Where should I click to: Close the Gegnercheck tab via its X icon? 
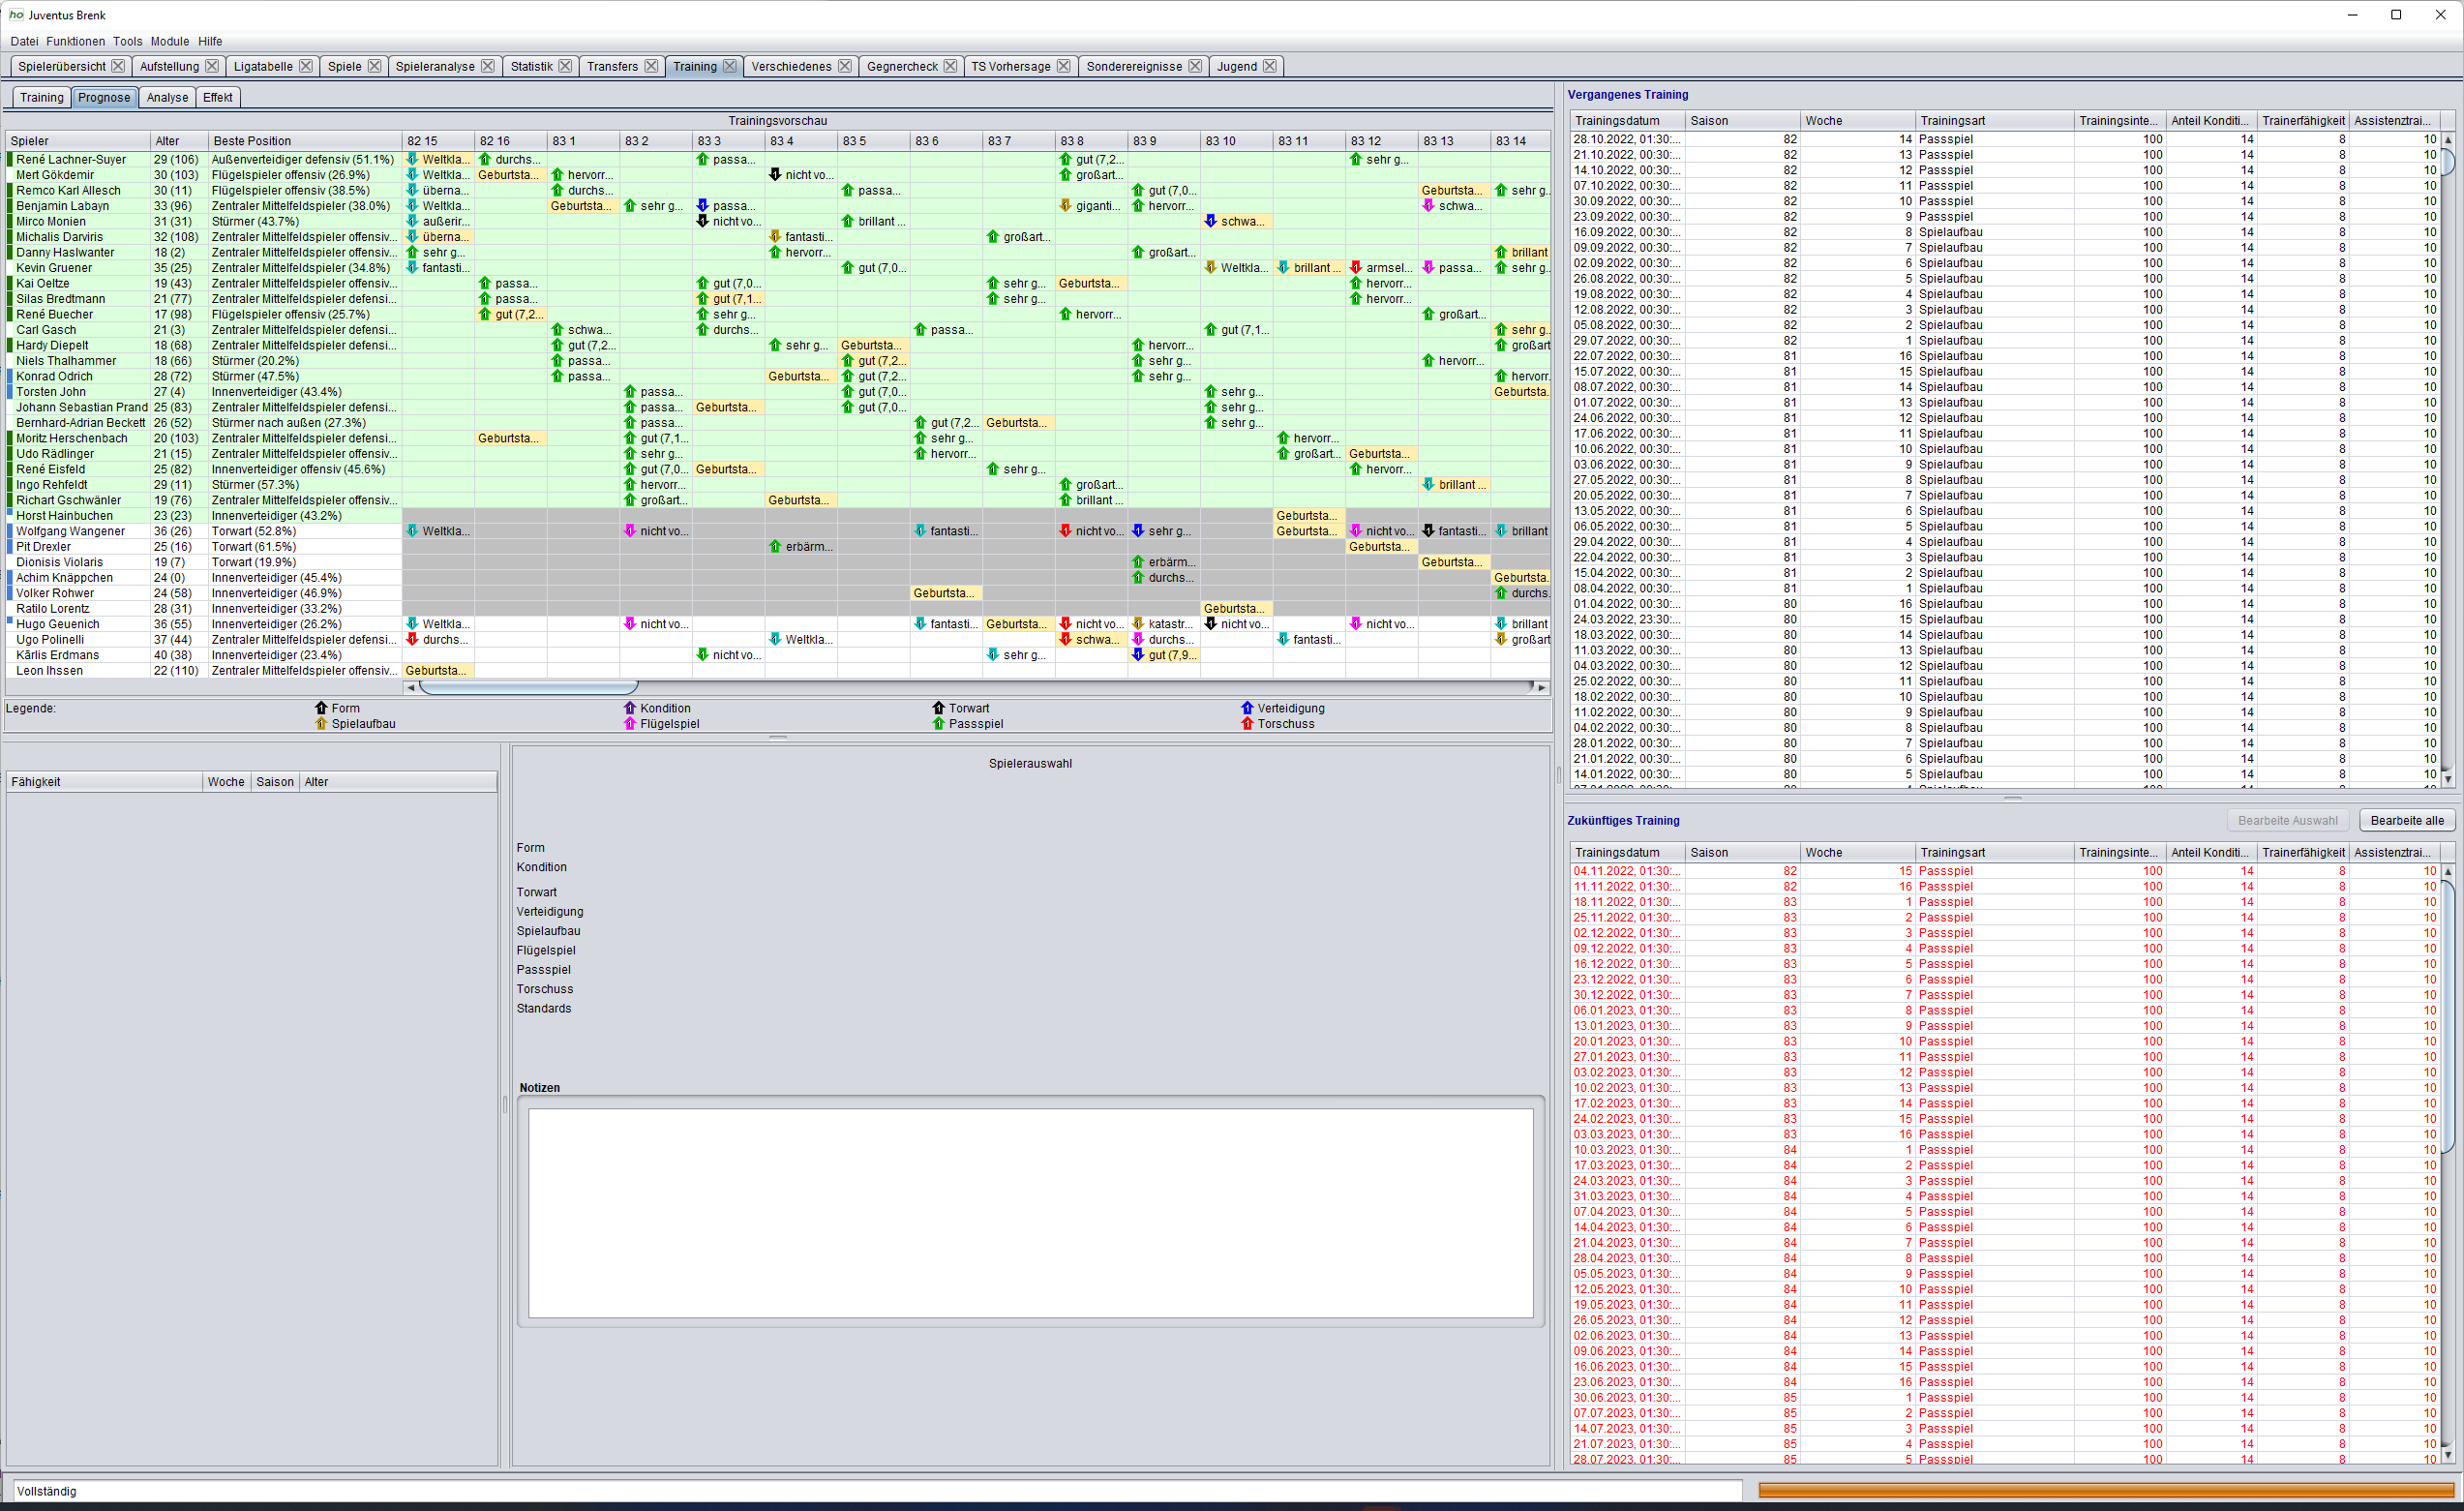click(x=950, y=66)
